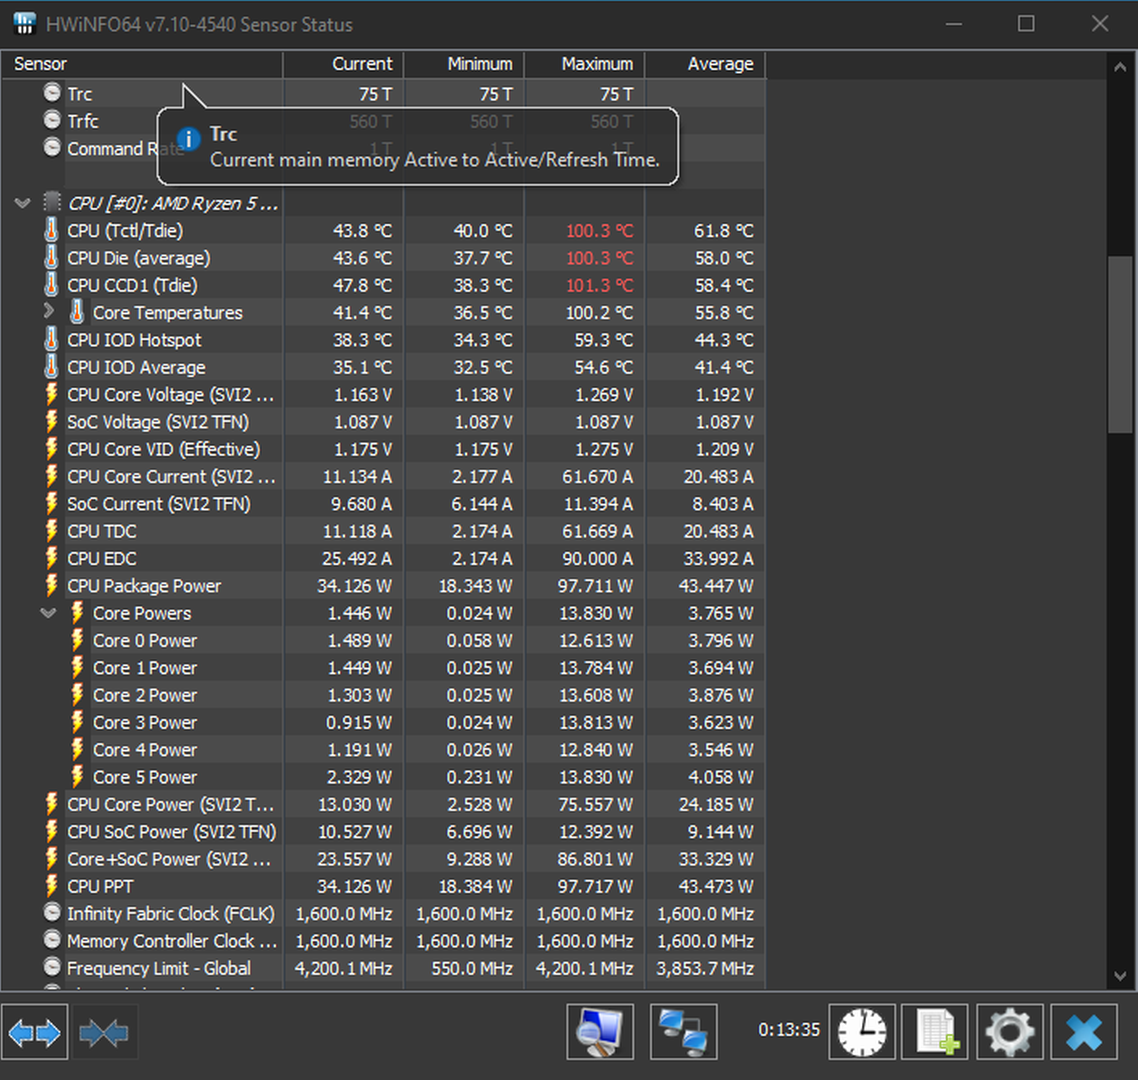Click the 61.8 °C average Tctl/Tdie value
This screenshot has width=1138, height=1080.
click(x=724, y=231)
